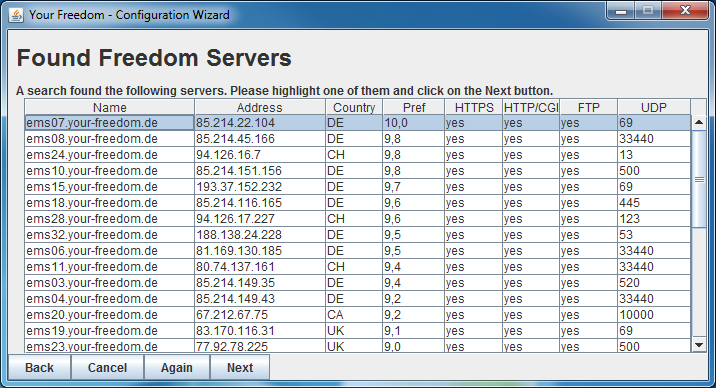
Task: Select server ems24.your-freedom.de
Action: coord(358,155)
